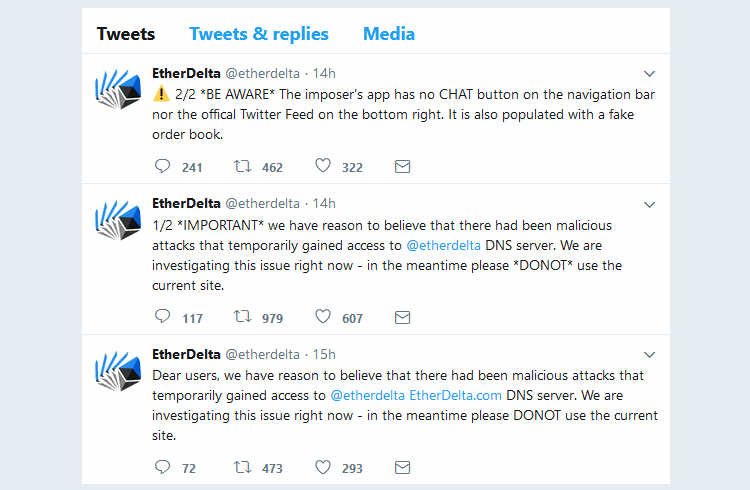This screenshot has height=490, width=750.
Task: Retweet the Dear users tweet
Action: click(242, 467)
